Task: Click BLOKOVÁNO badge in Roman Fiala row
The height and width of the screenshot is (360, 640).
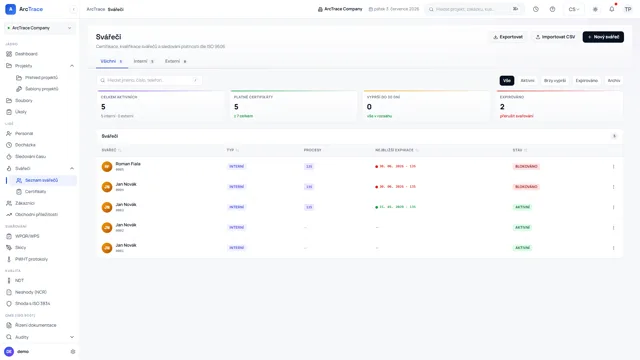Action: tap(526, 167)
